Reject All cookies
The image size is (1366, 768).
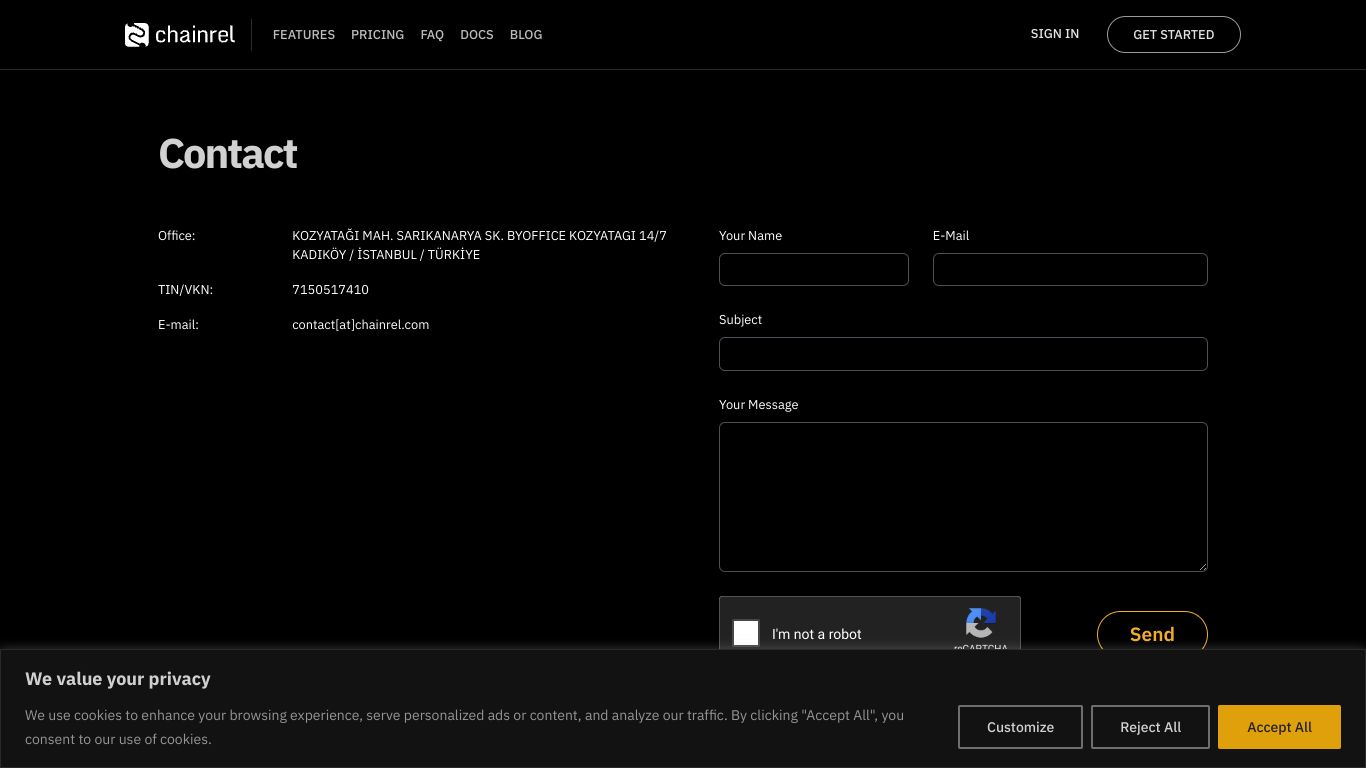pyautogui.click(x=1150, y=727)
